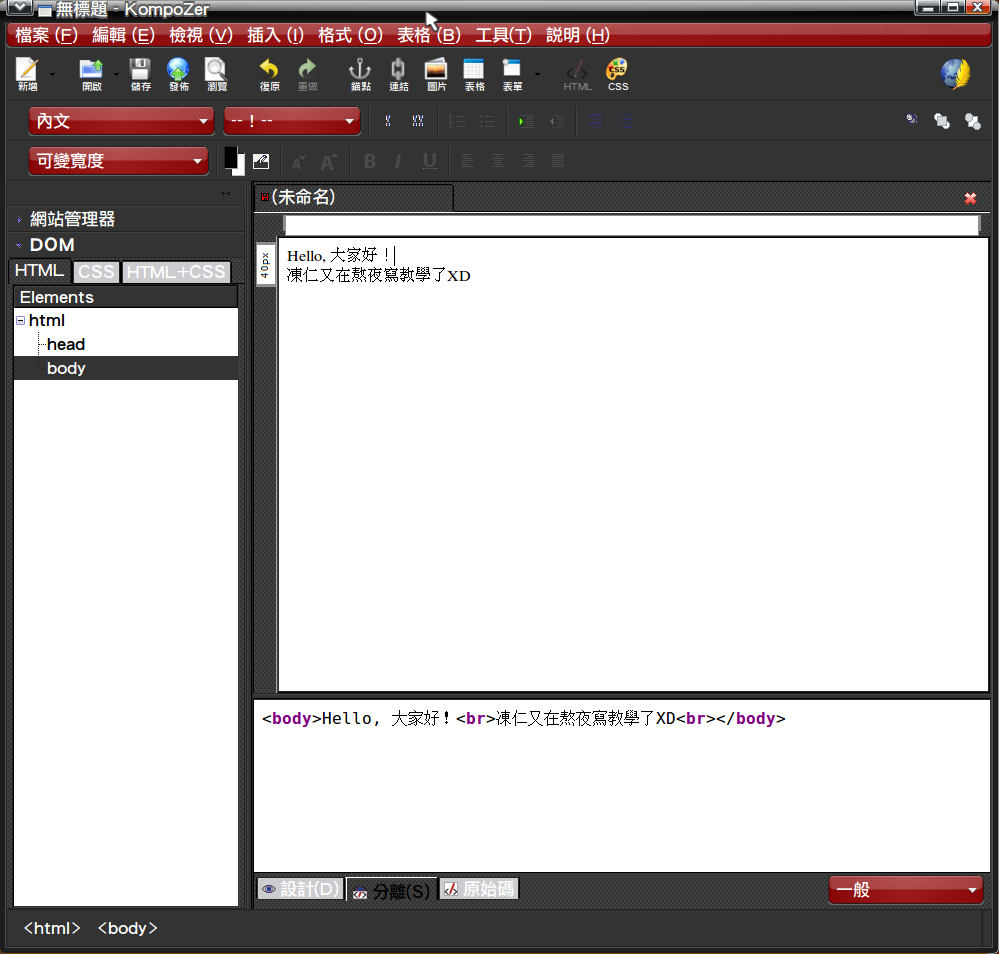Open the 插入 (I) menu

[x=275, y=35]
